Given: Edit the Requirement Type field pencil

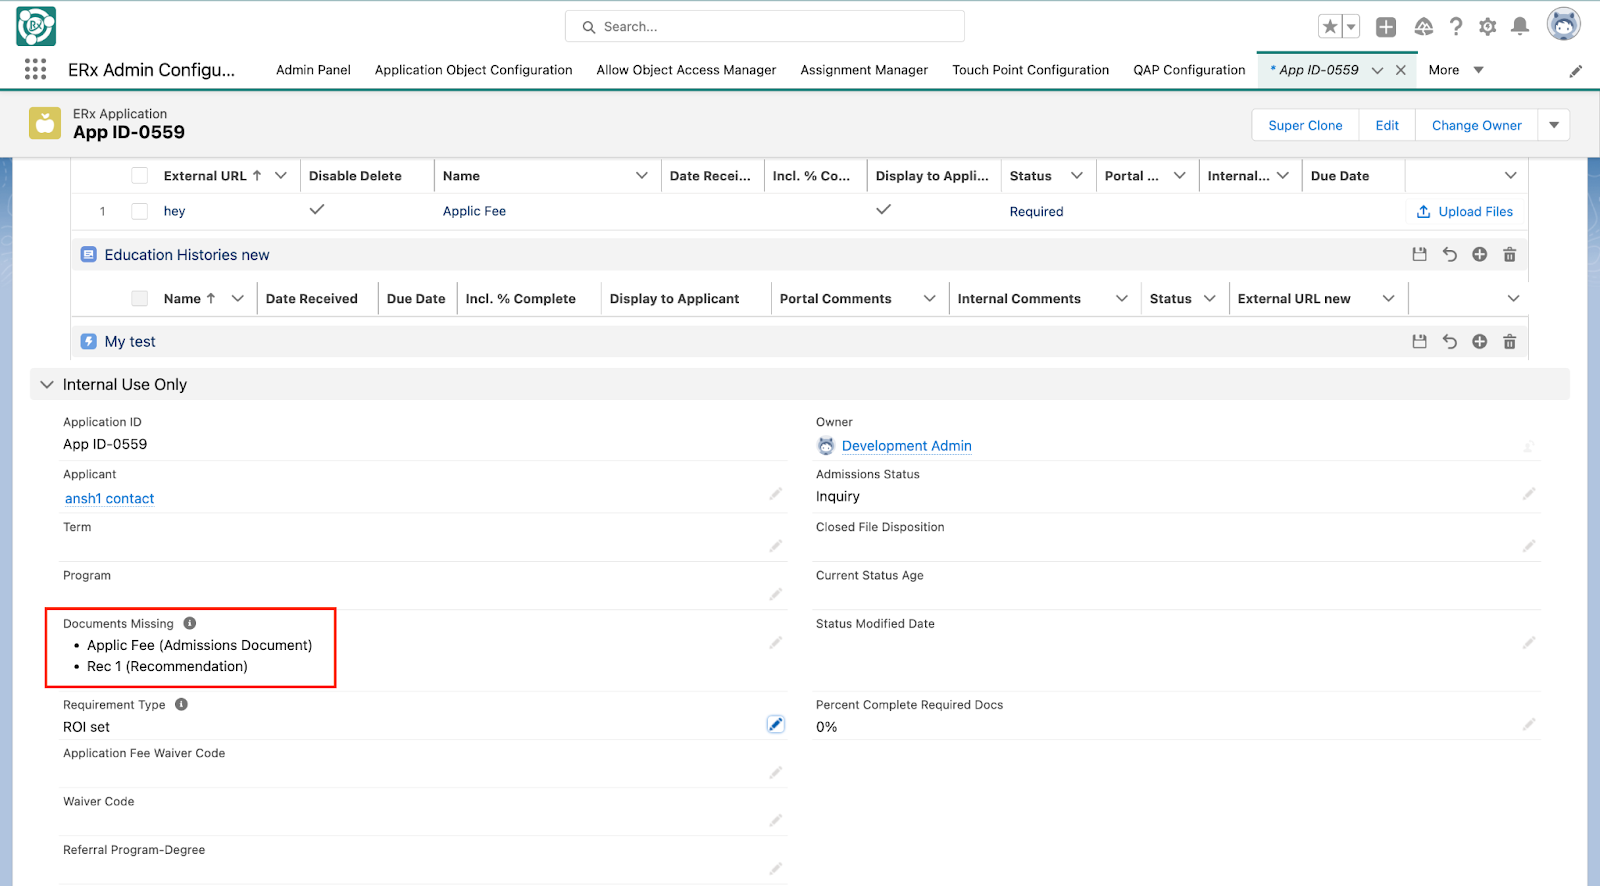Looking at the screenshot, I should pyautogui.click(x=775, y=725).
